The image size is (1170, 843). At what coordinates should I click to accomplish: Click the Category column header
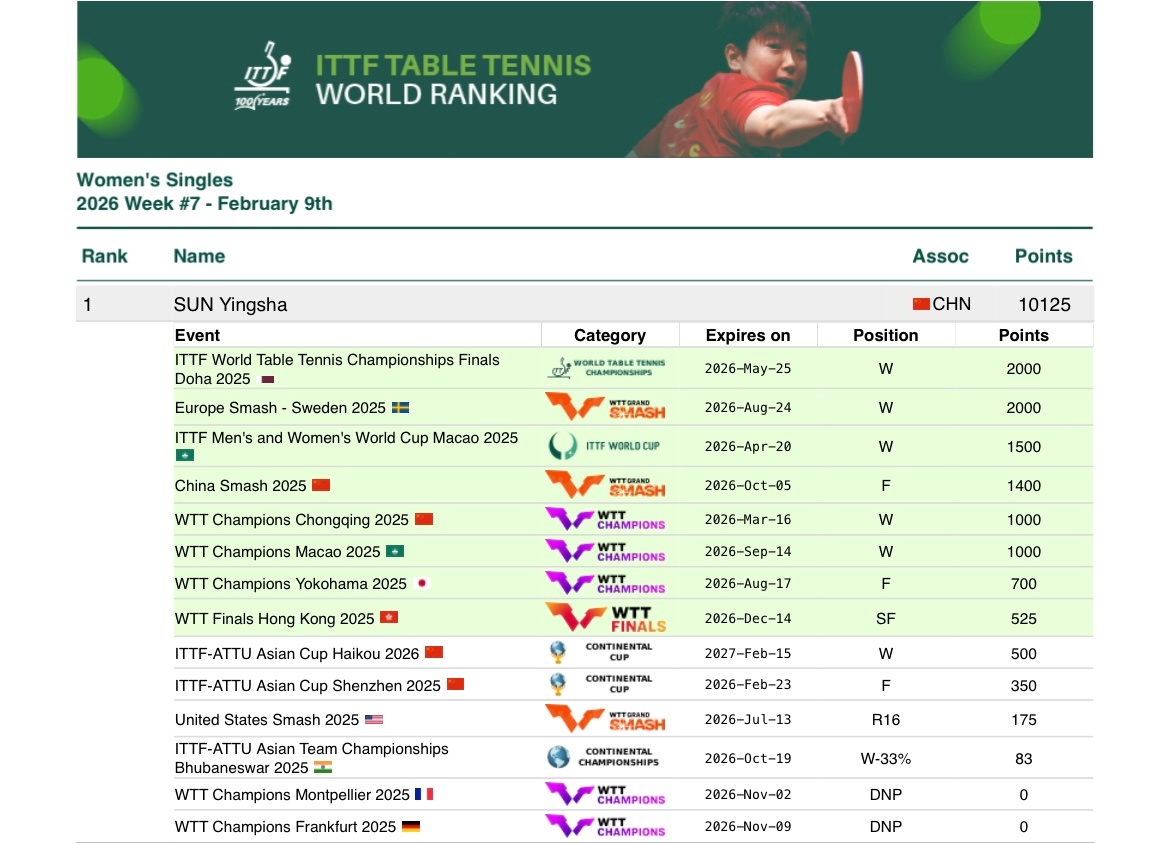610,335
